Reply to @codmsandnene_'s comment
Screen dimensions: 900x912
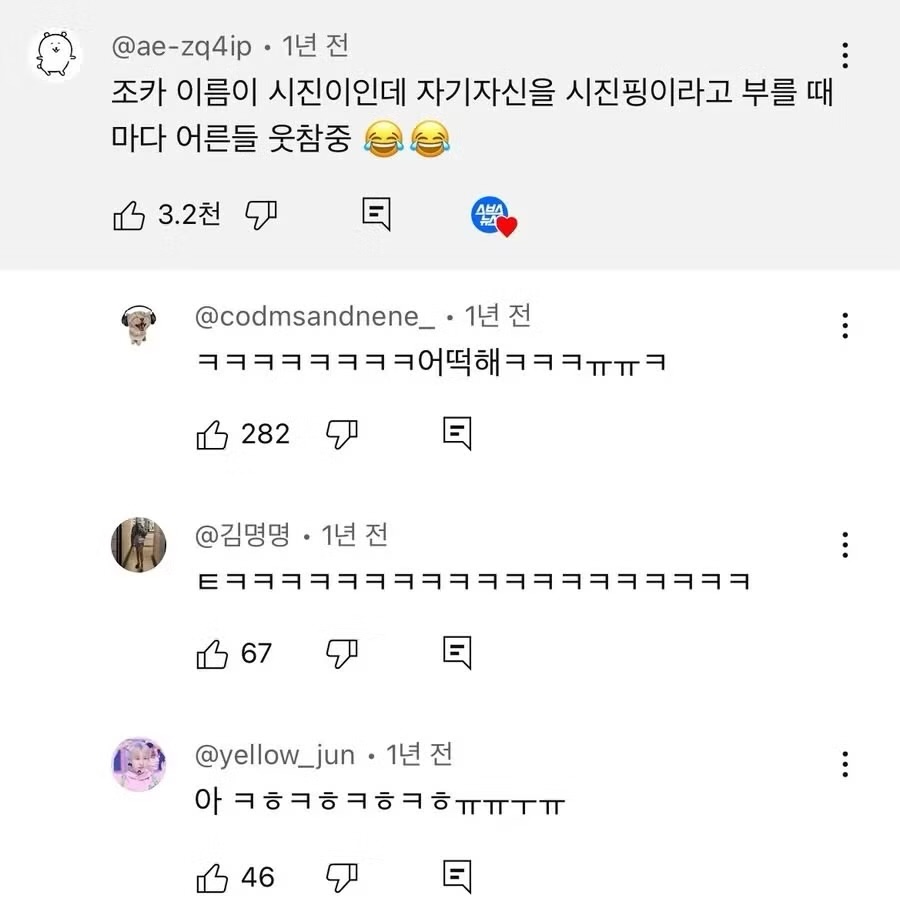click(457, 433)
